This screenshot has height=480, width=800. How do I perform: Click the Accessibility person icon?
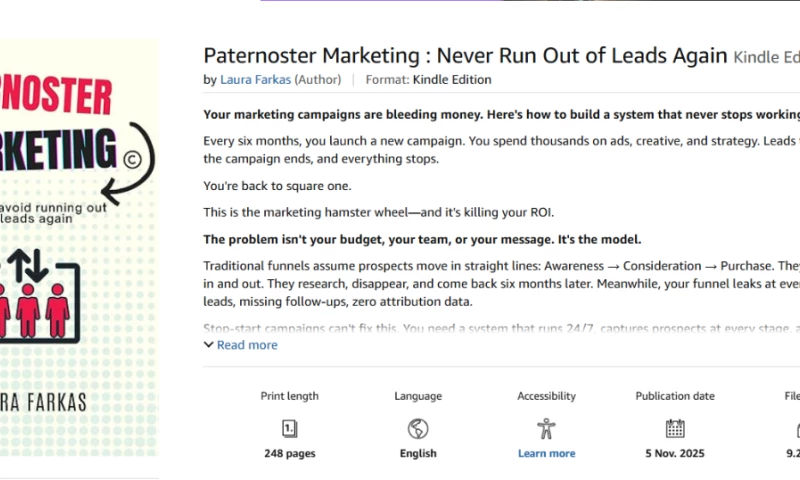click(546, 429)
